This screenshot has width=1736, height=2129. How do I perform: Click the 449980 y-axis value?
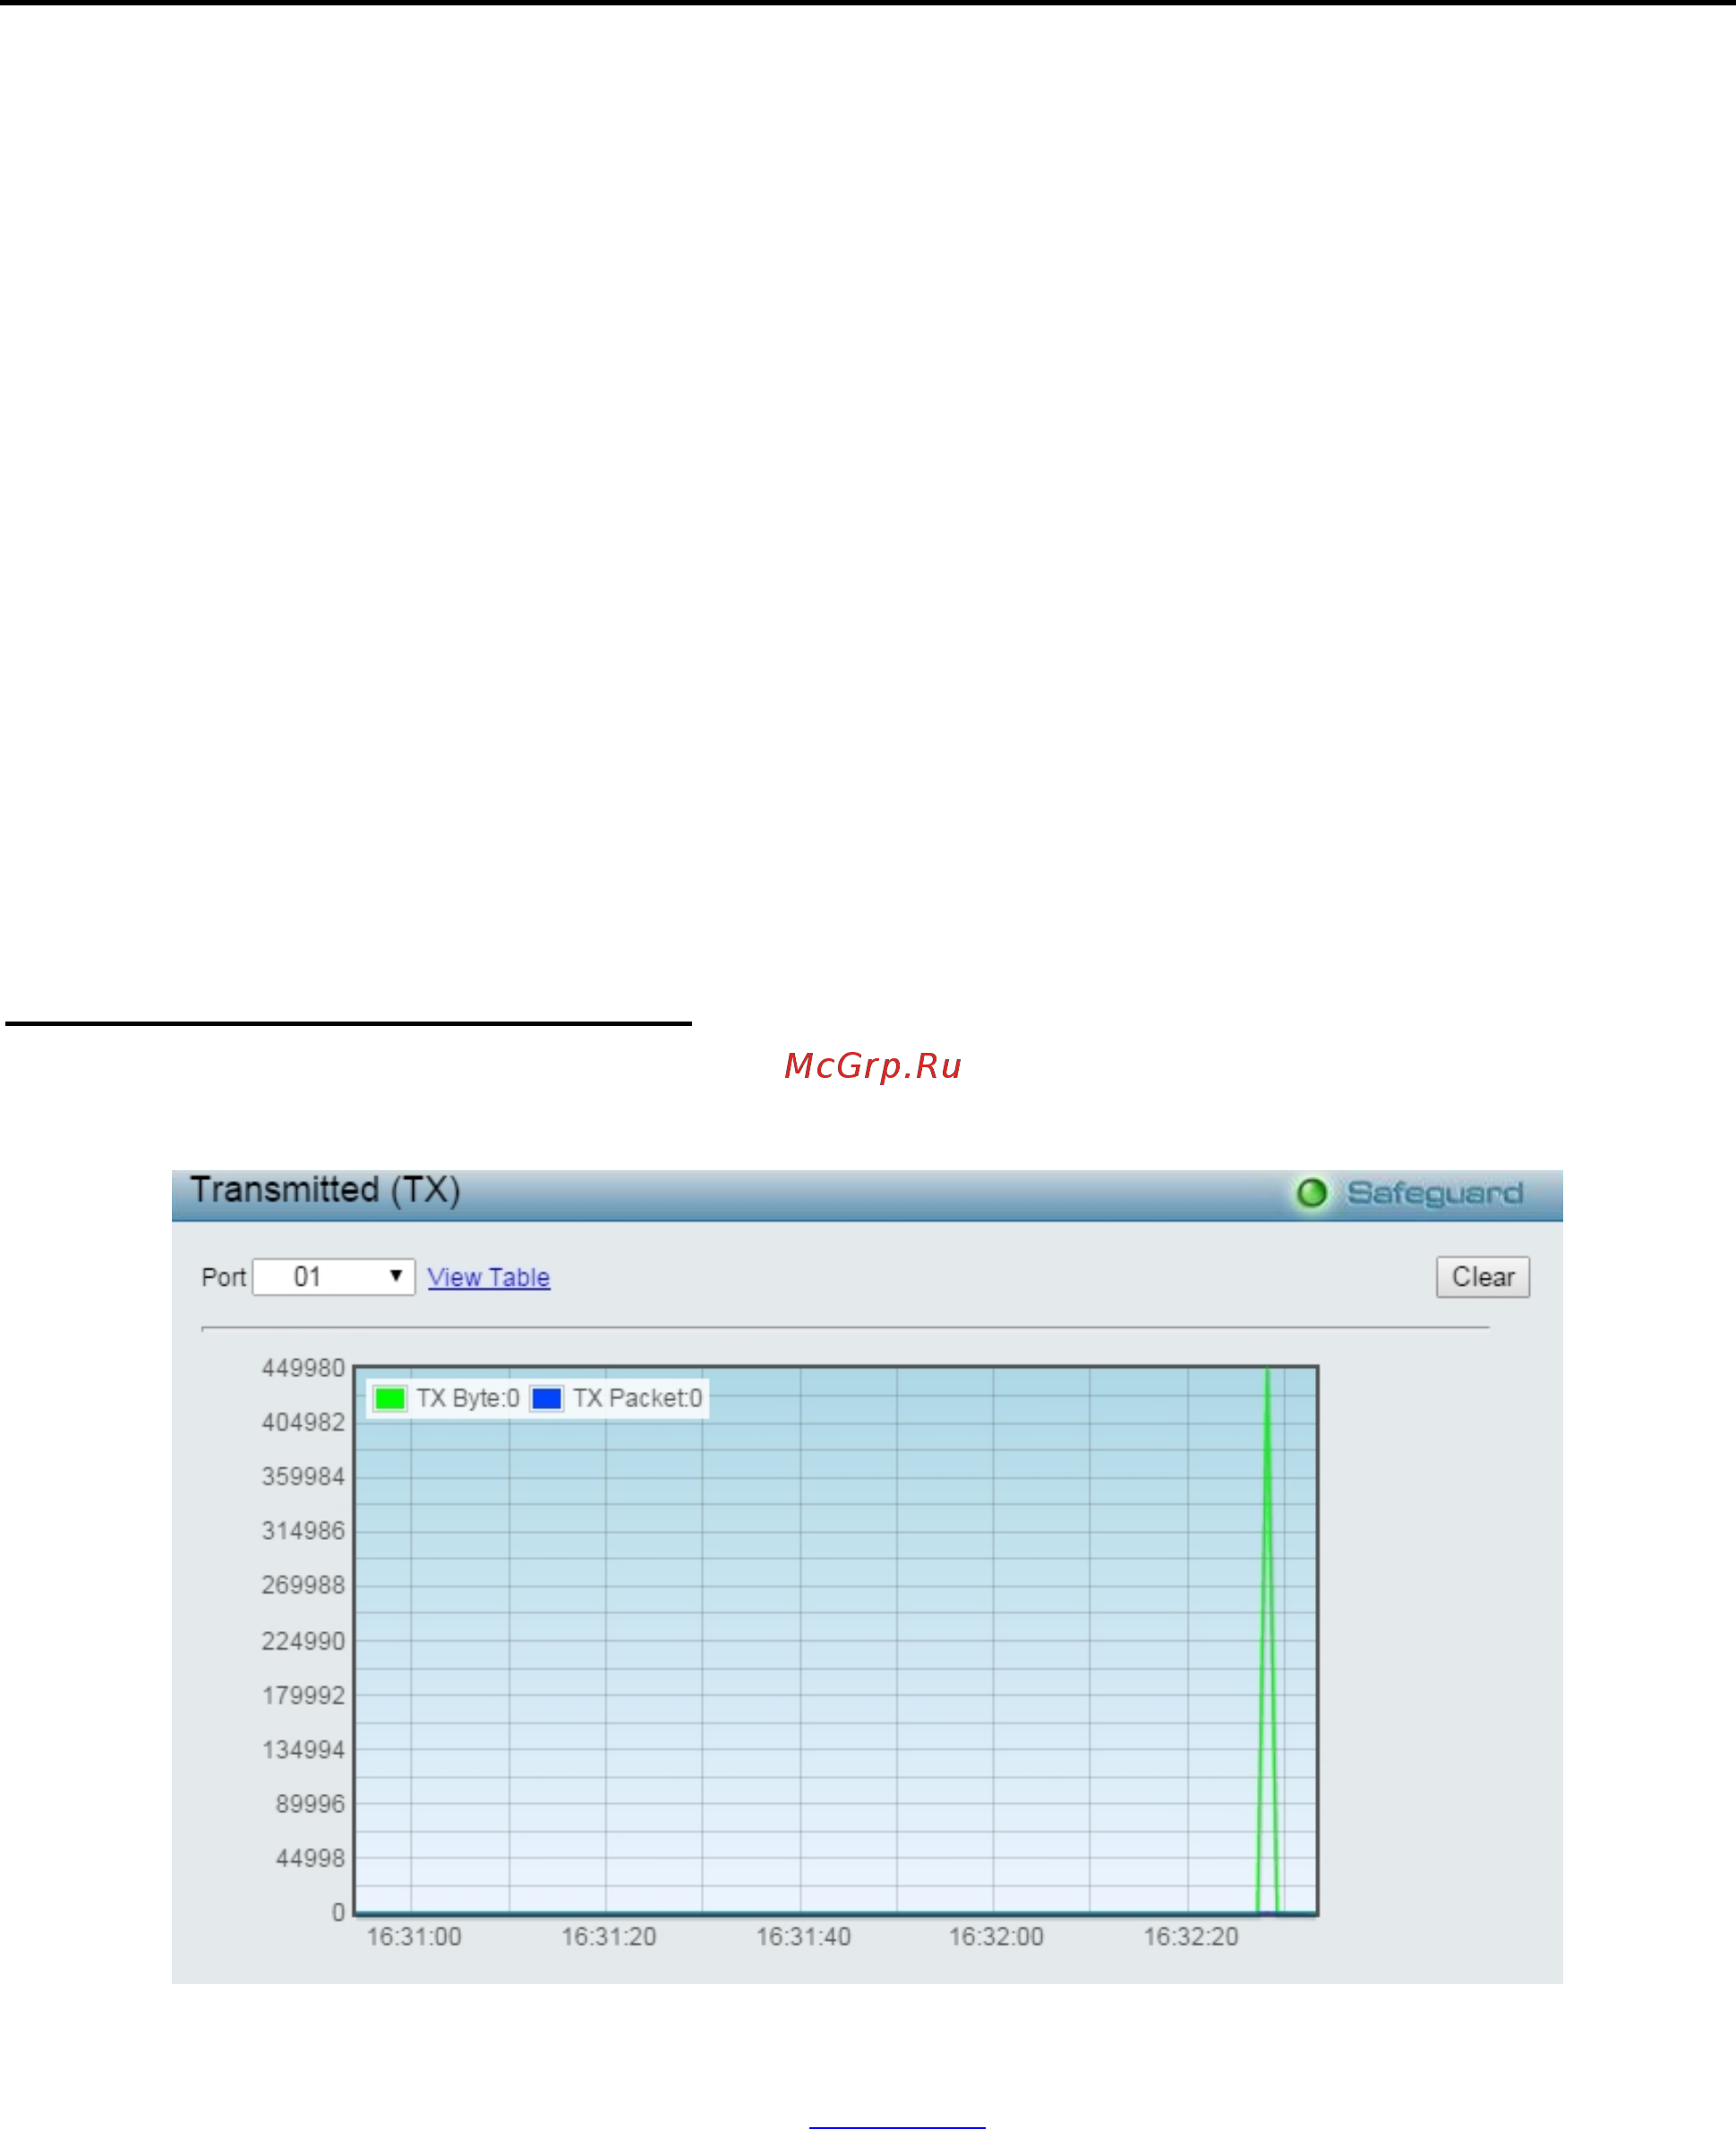303,1368
